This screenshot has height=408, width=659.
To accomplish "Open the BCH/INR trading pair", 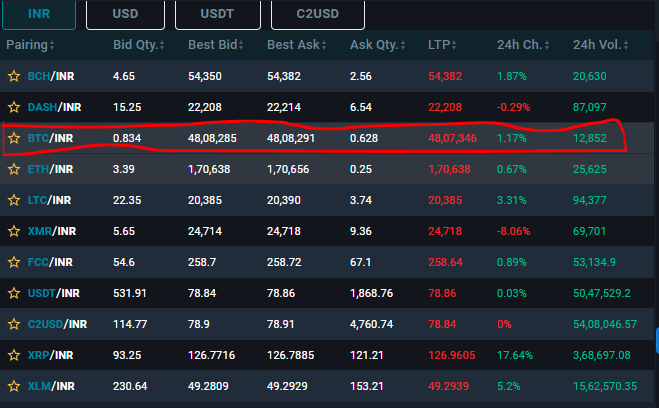I will pos(51,76).
